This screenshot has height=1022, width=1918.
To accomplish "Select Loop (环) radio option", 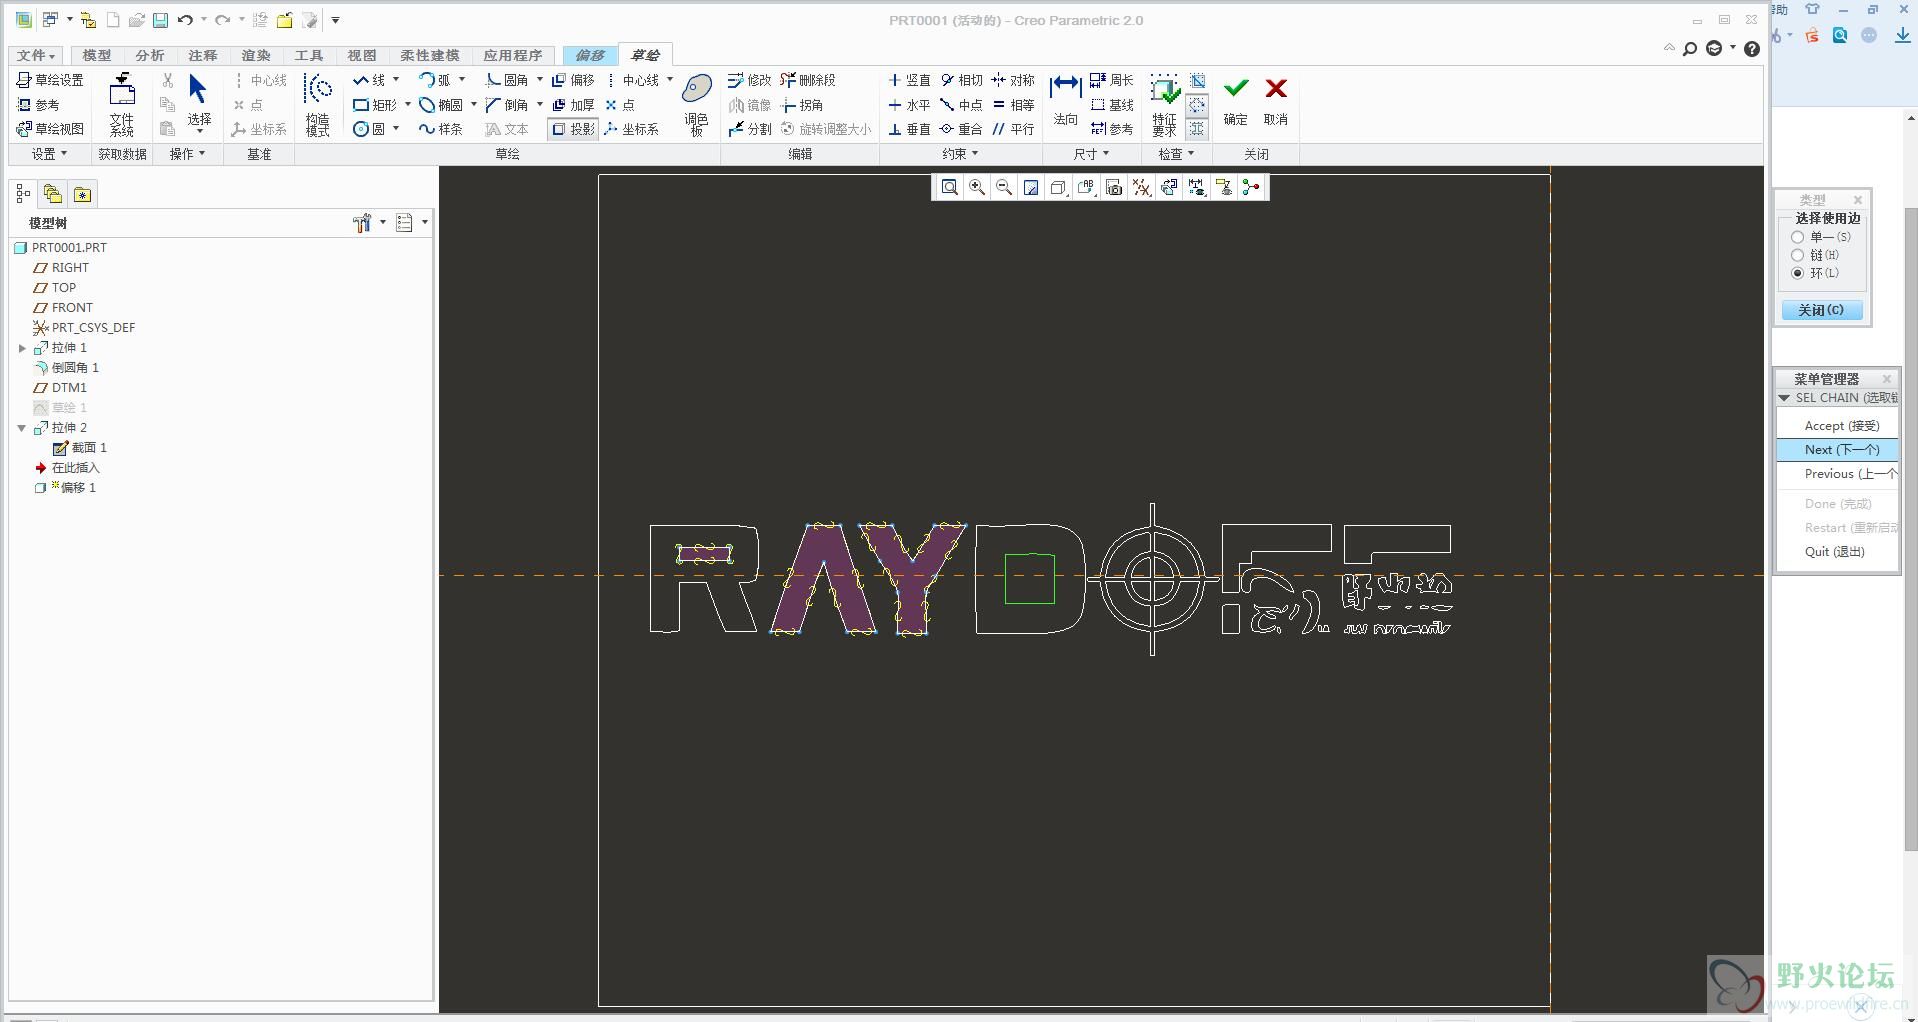I will tap(1798, 273).
